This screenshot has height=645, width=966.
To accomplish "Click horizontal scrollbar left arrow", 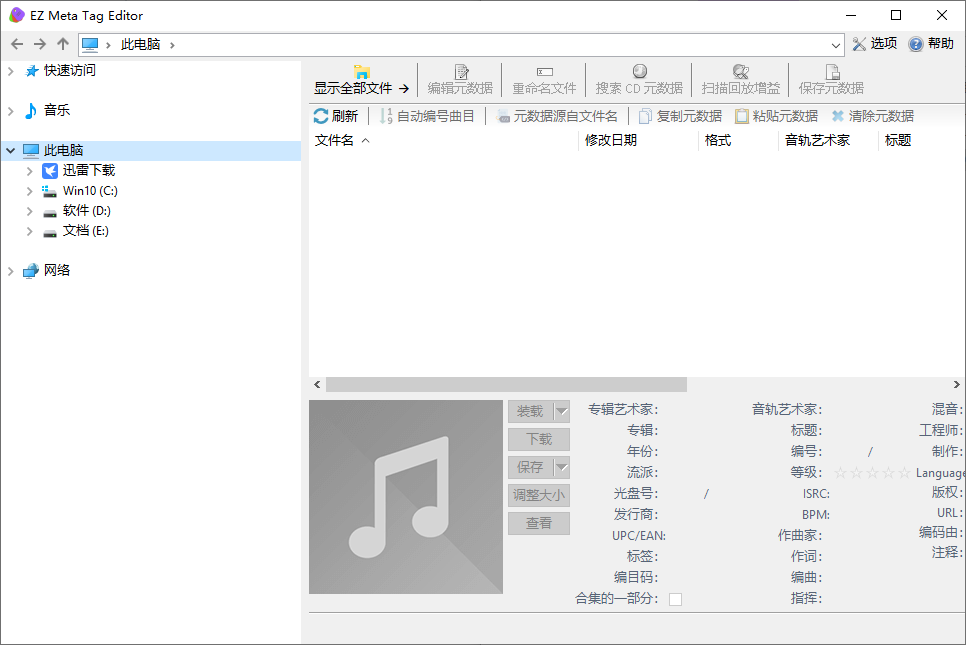I will [317, 384].
